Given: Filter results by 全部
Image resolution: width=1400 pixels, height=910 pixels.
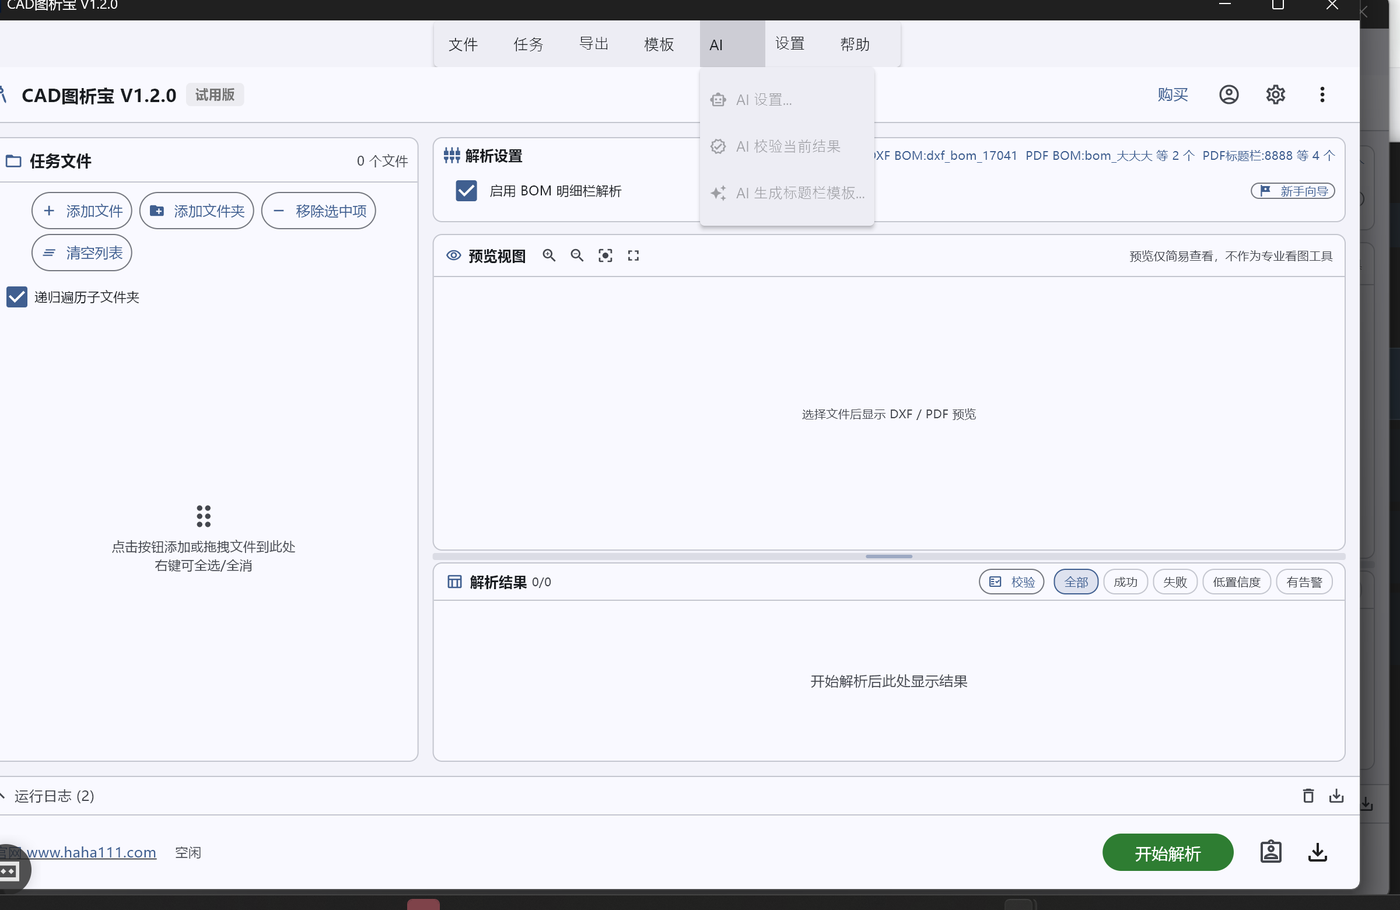Looking at the screenshot, I should point(1076,582).
